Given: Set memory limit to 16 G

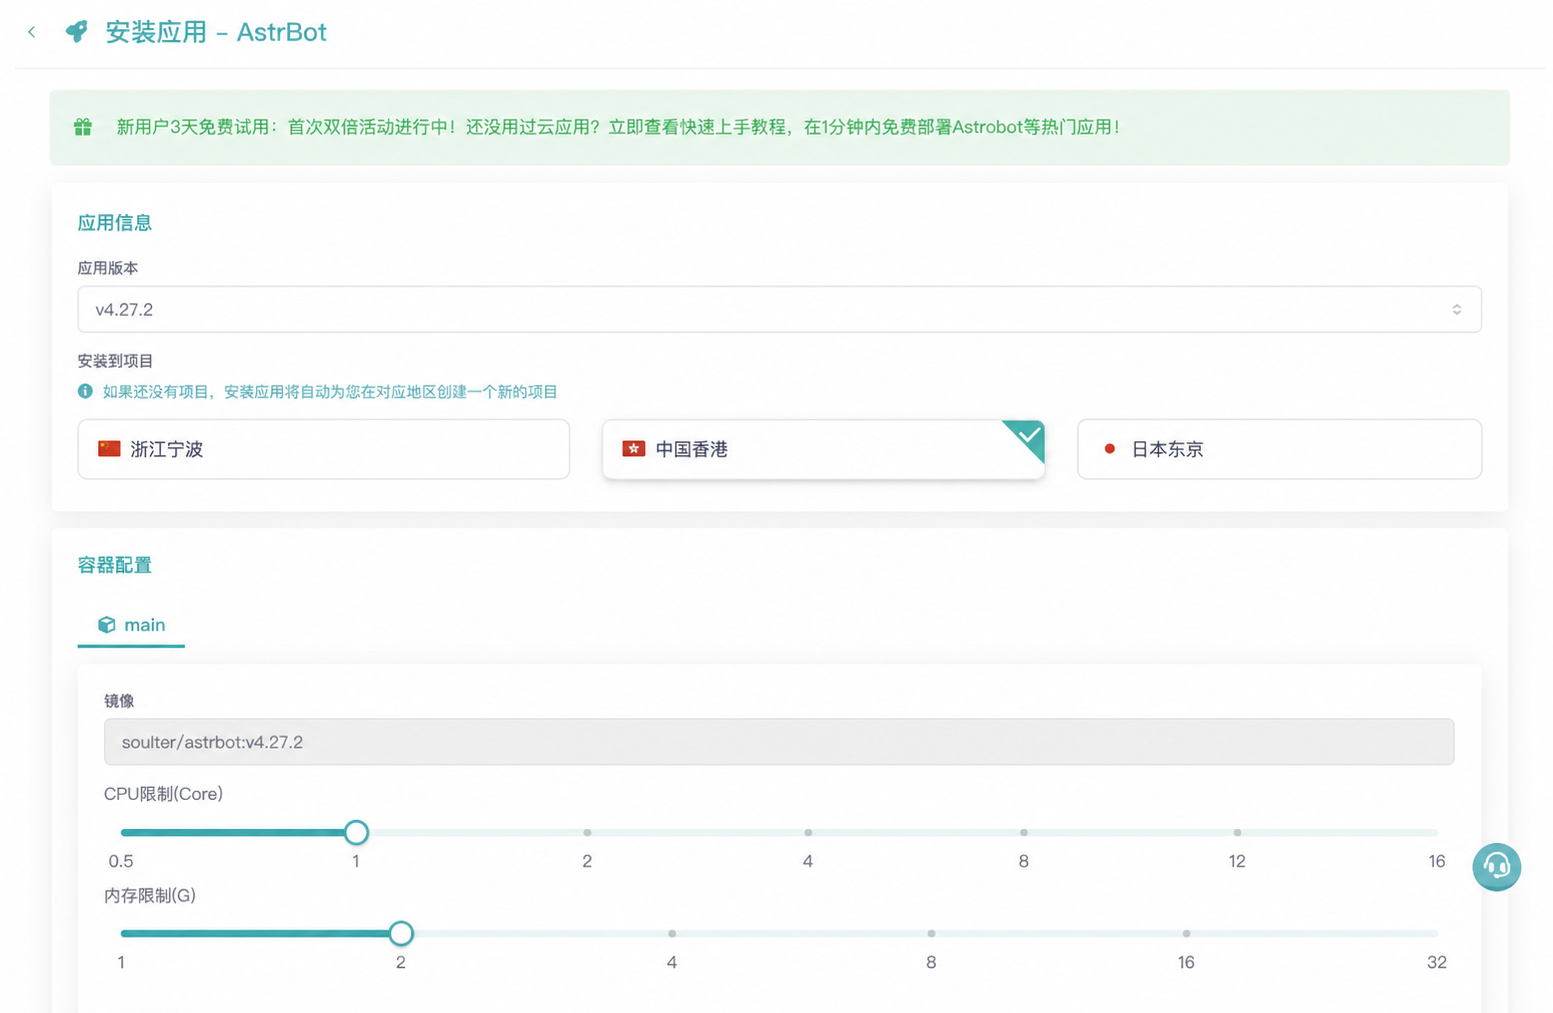Looking at the screenshot, I should [x=1186, y=933].
